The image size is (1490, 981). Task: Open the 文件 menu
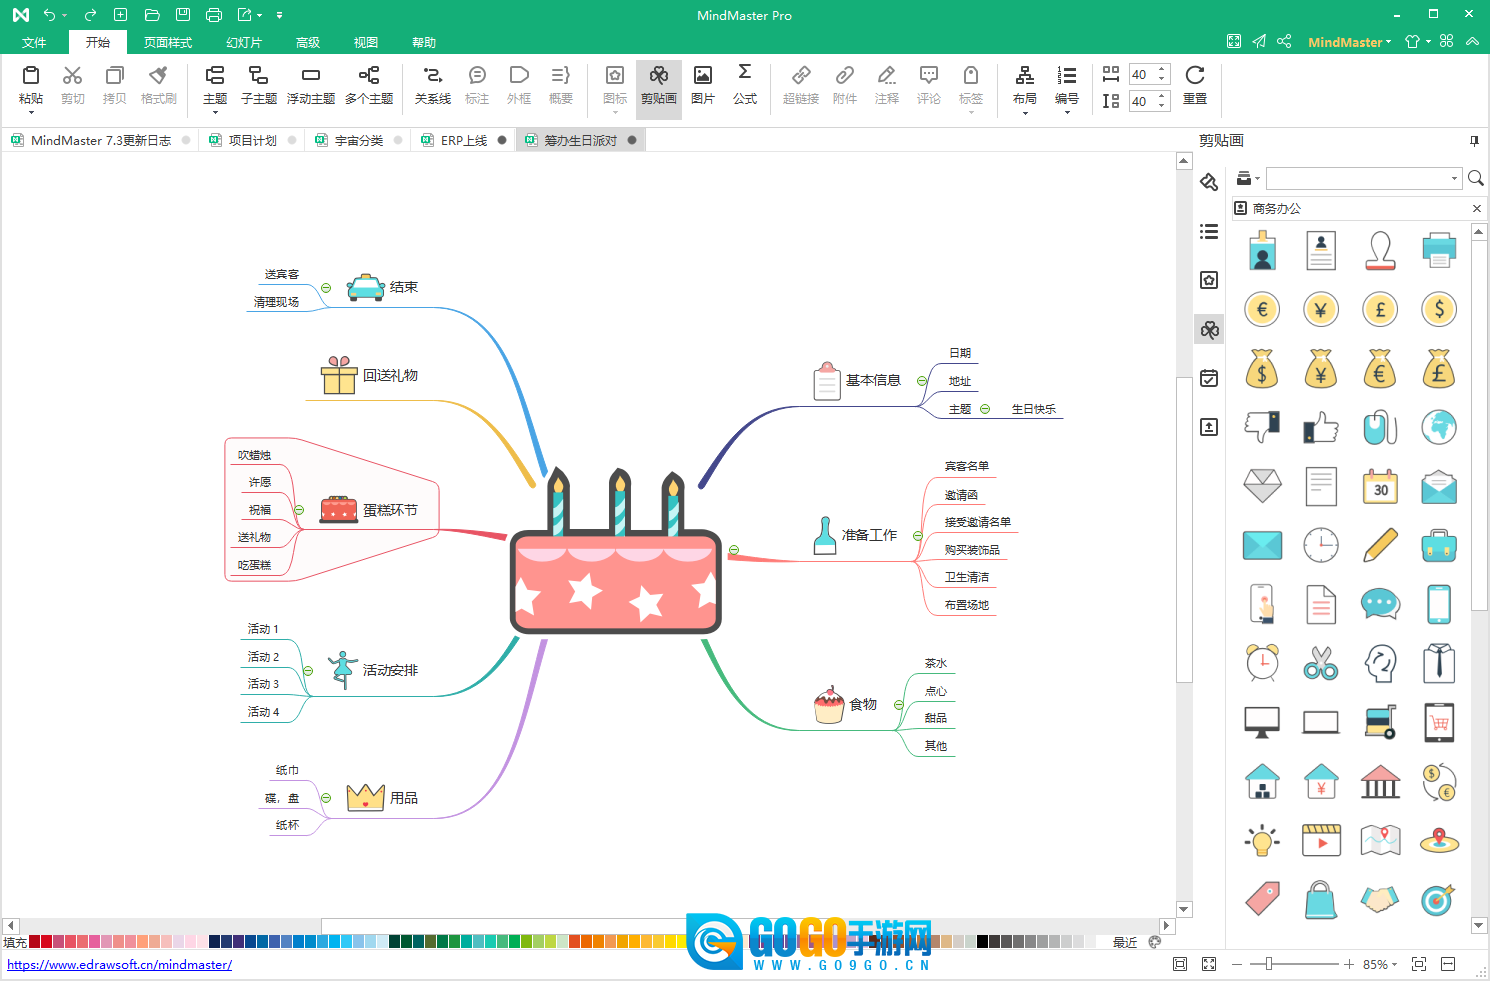[34, 42]
